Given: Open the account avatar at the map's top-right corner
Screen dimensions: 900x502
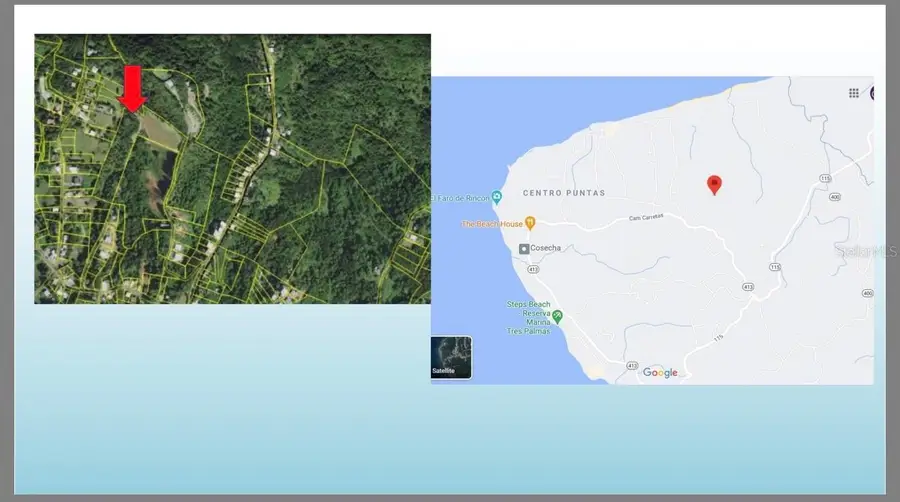Looking at the screenshot, I should pyautogui.click(x=871, y=93).
